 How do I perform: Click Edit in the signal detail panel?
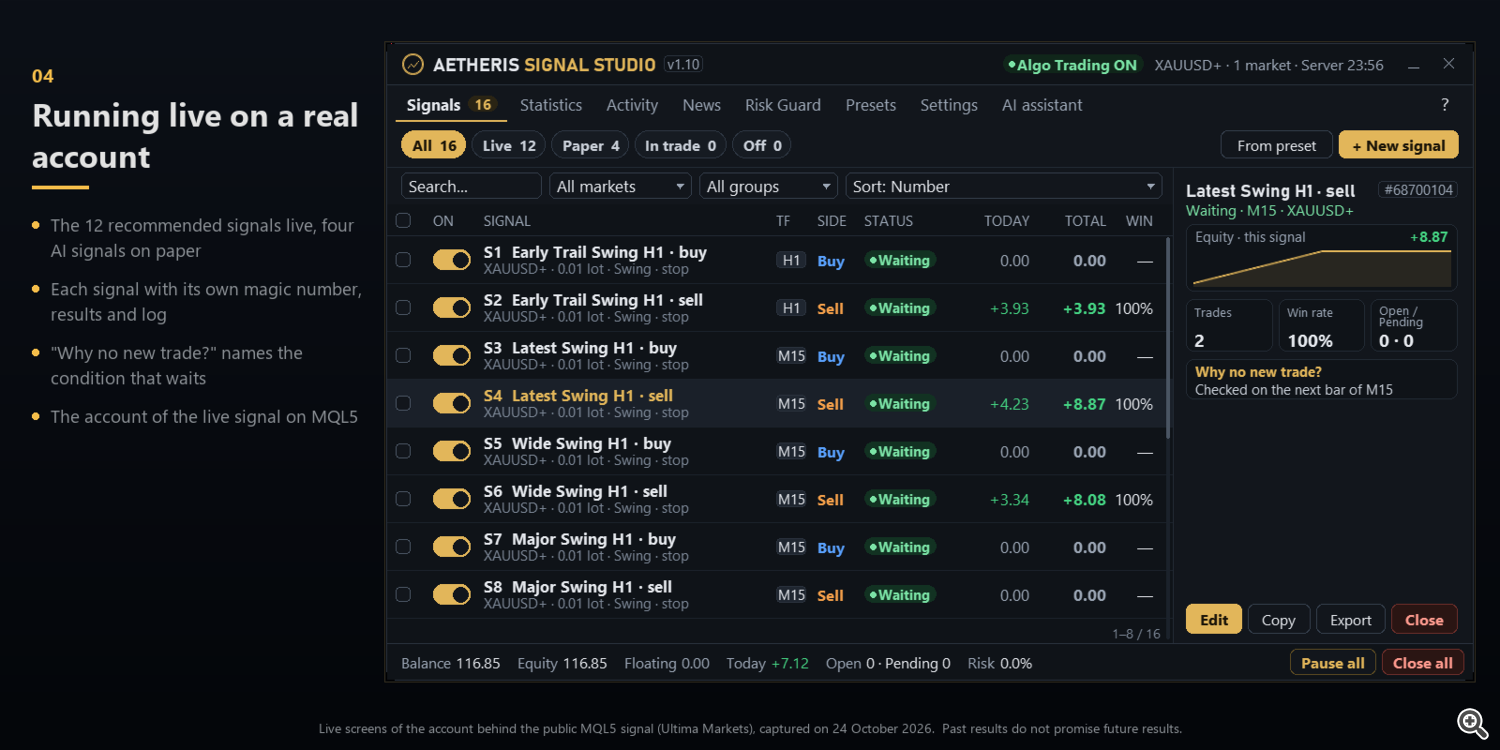point(1214,619)
